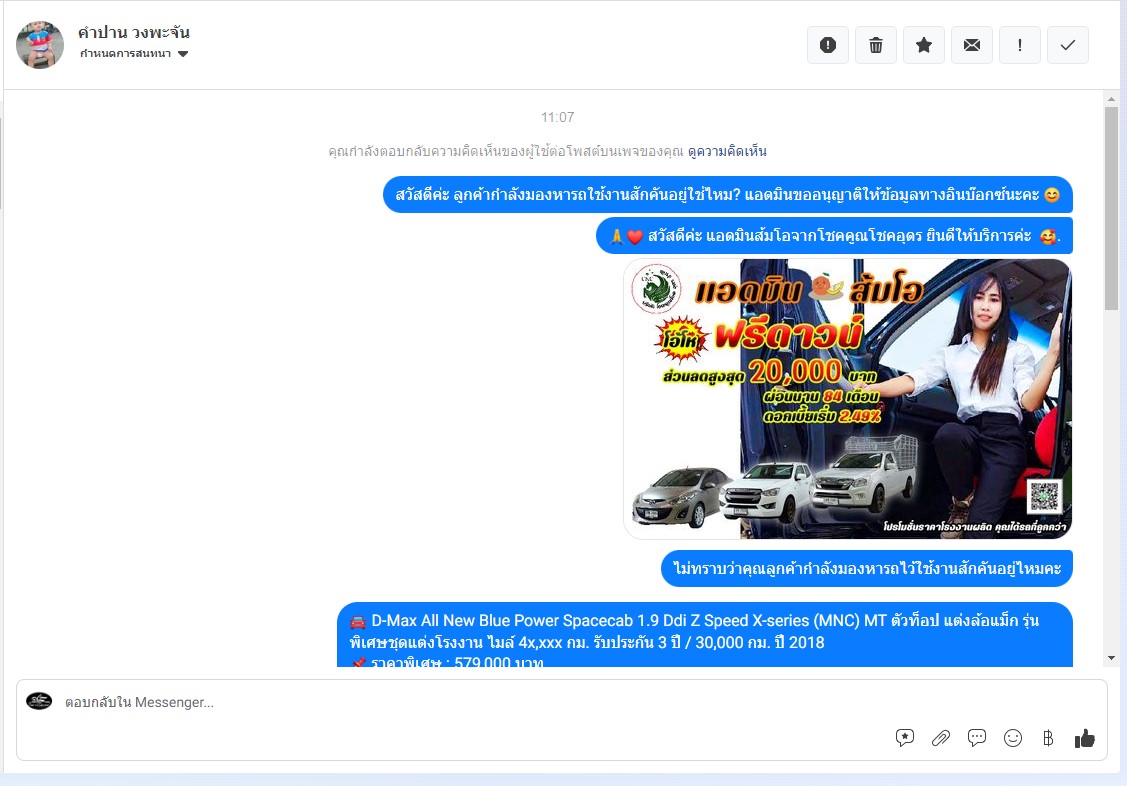Screen dimensions: 1127x786
Task: Attach a file with the paperclip icon
Action: pyautogui.click(x=941, y=738)
